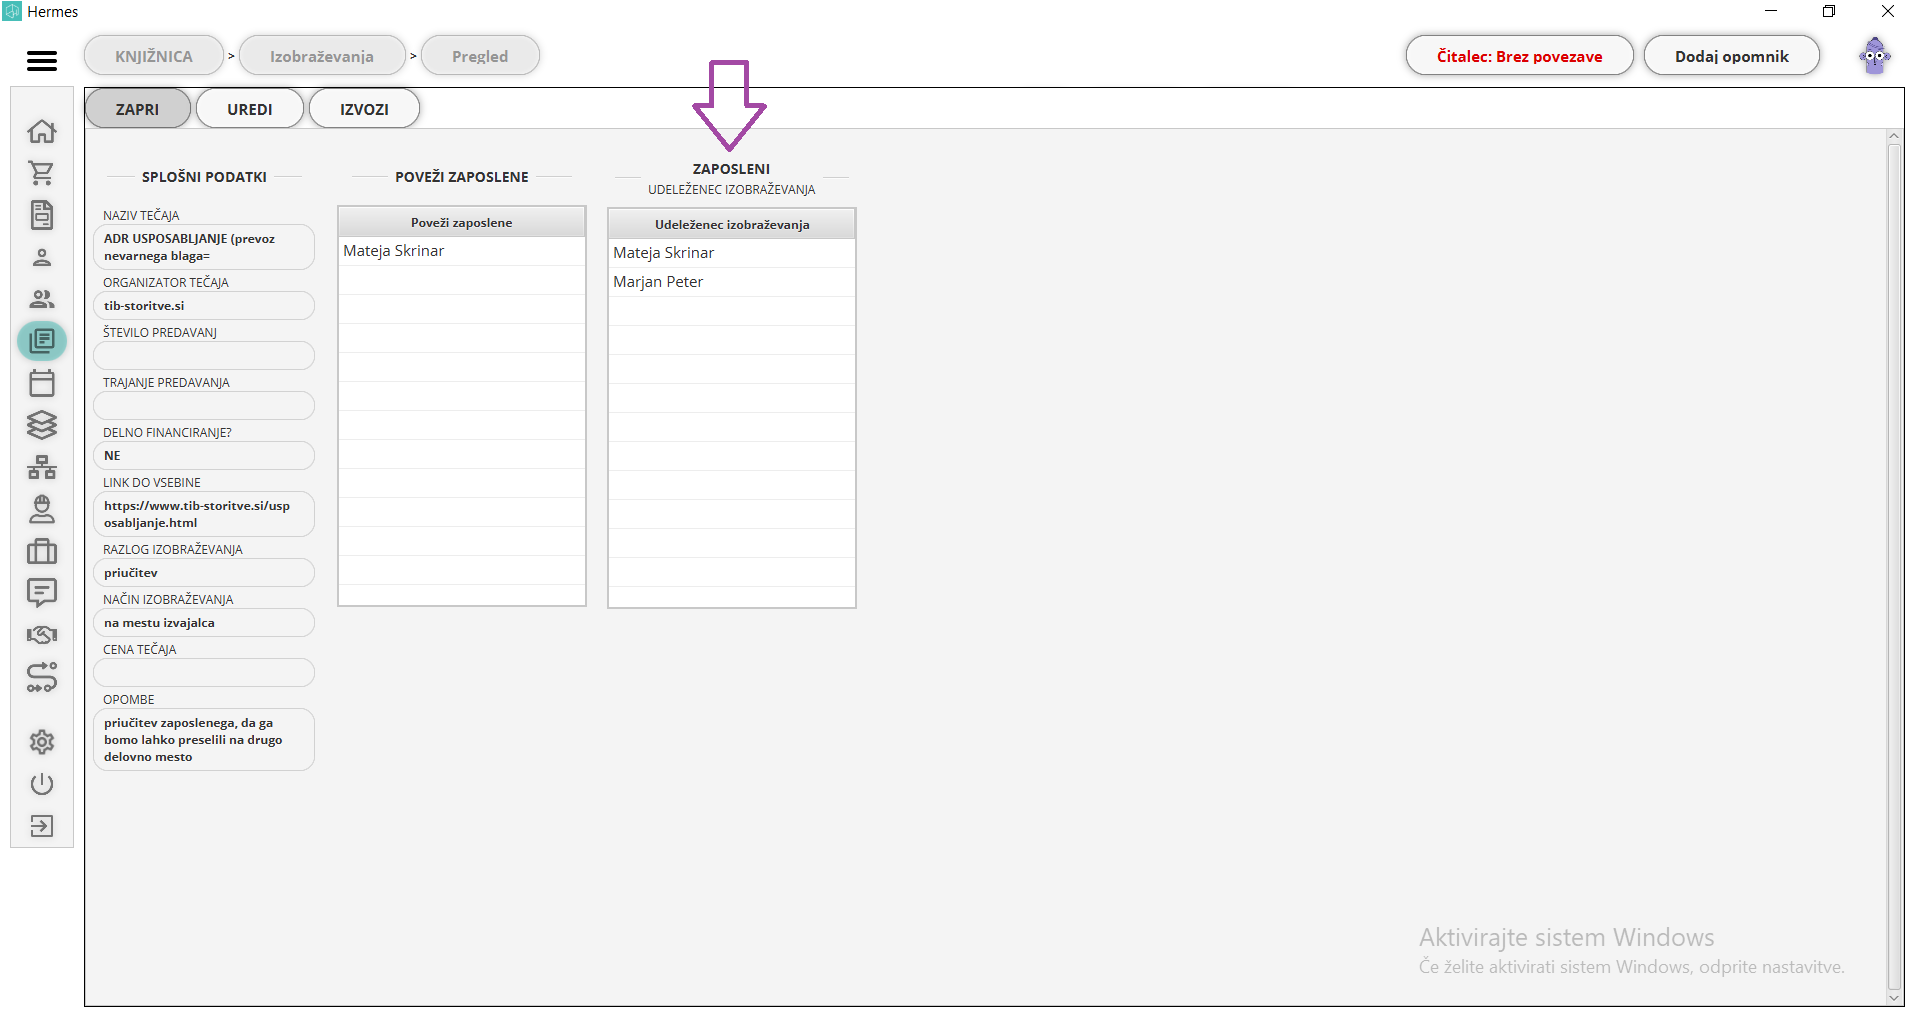Open the handshake sidebar icon
Viewport: 1915px width, 1026px height.
pyautogui.click(x=42, y=635)
